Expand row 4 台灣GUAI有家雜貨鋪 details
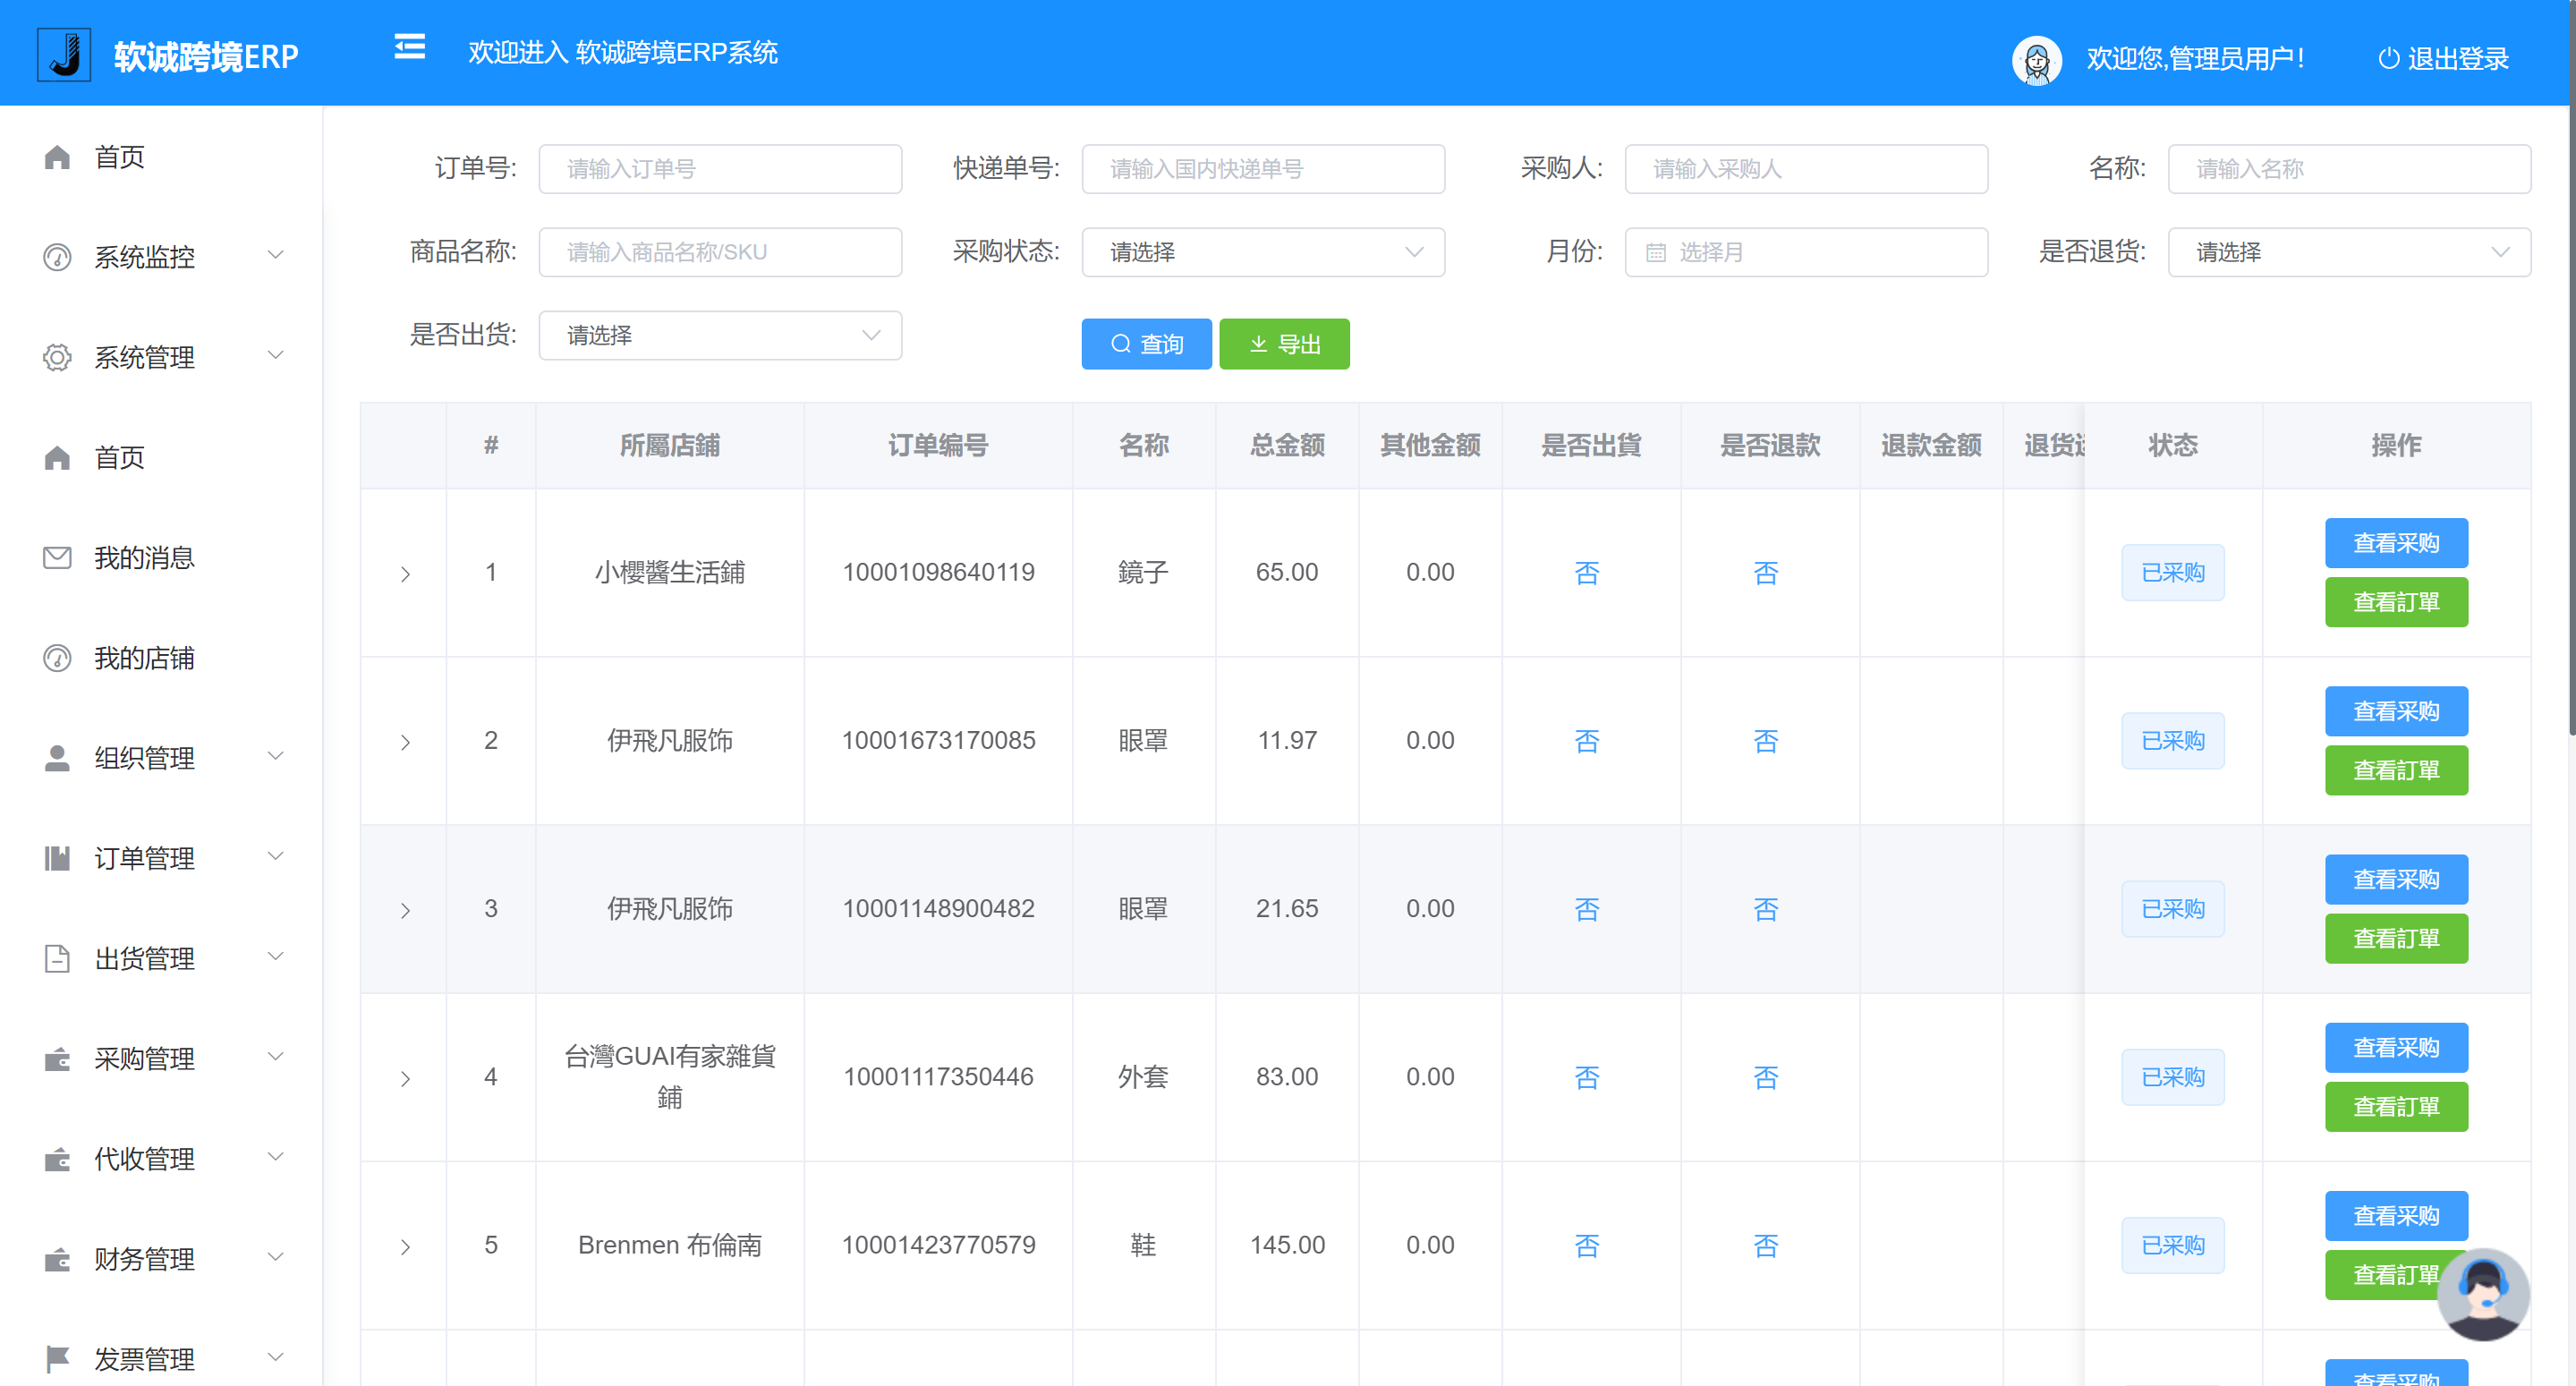 (x=405, y=1077)
